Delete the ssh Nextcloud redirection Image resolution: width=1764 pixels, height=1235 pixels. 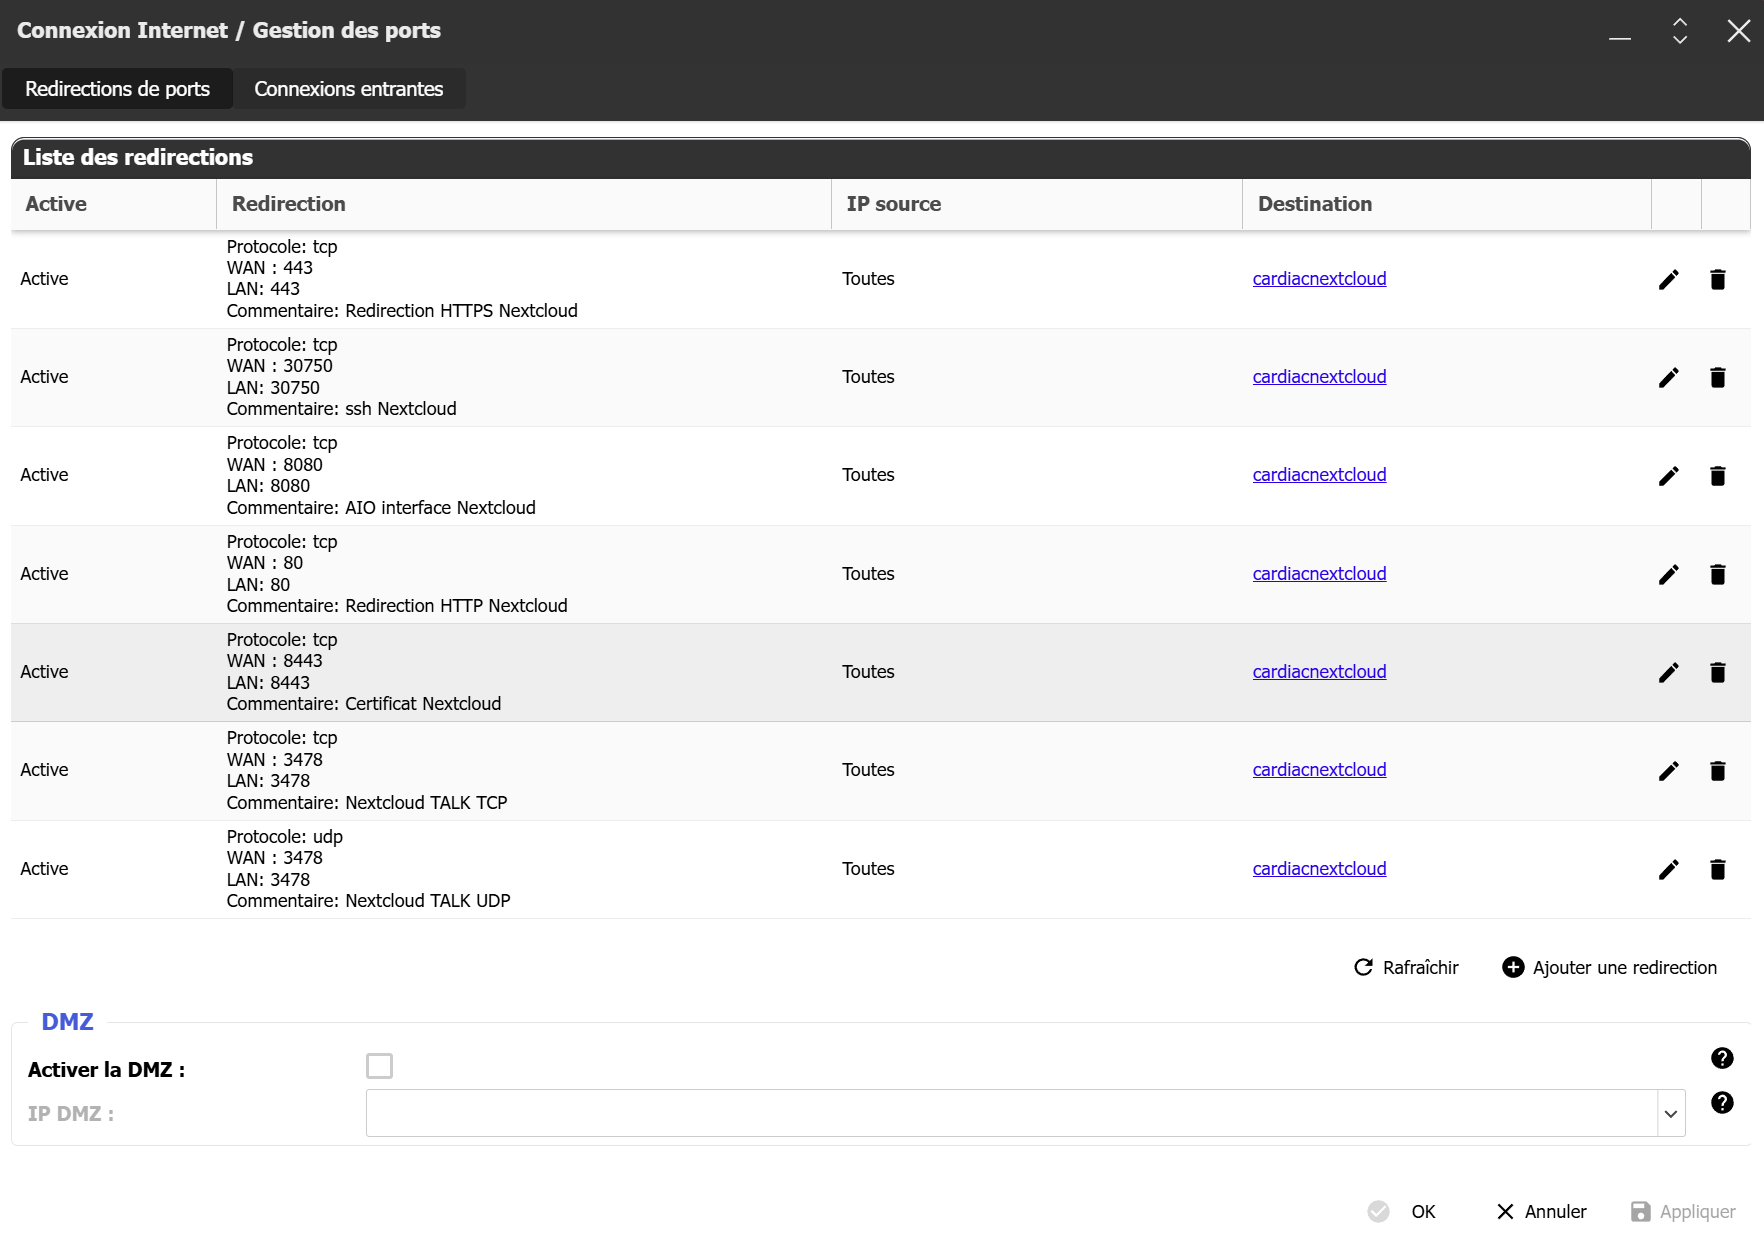pos(1717,378)
